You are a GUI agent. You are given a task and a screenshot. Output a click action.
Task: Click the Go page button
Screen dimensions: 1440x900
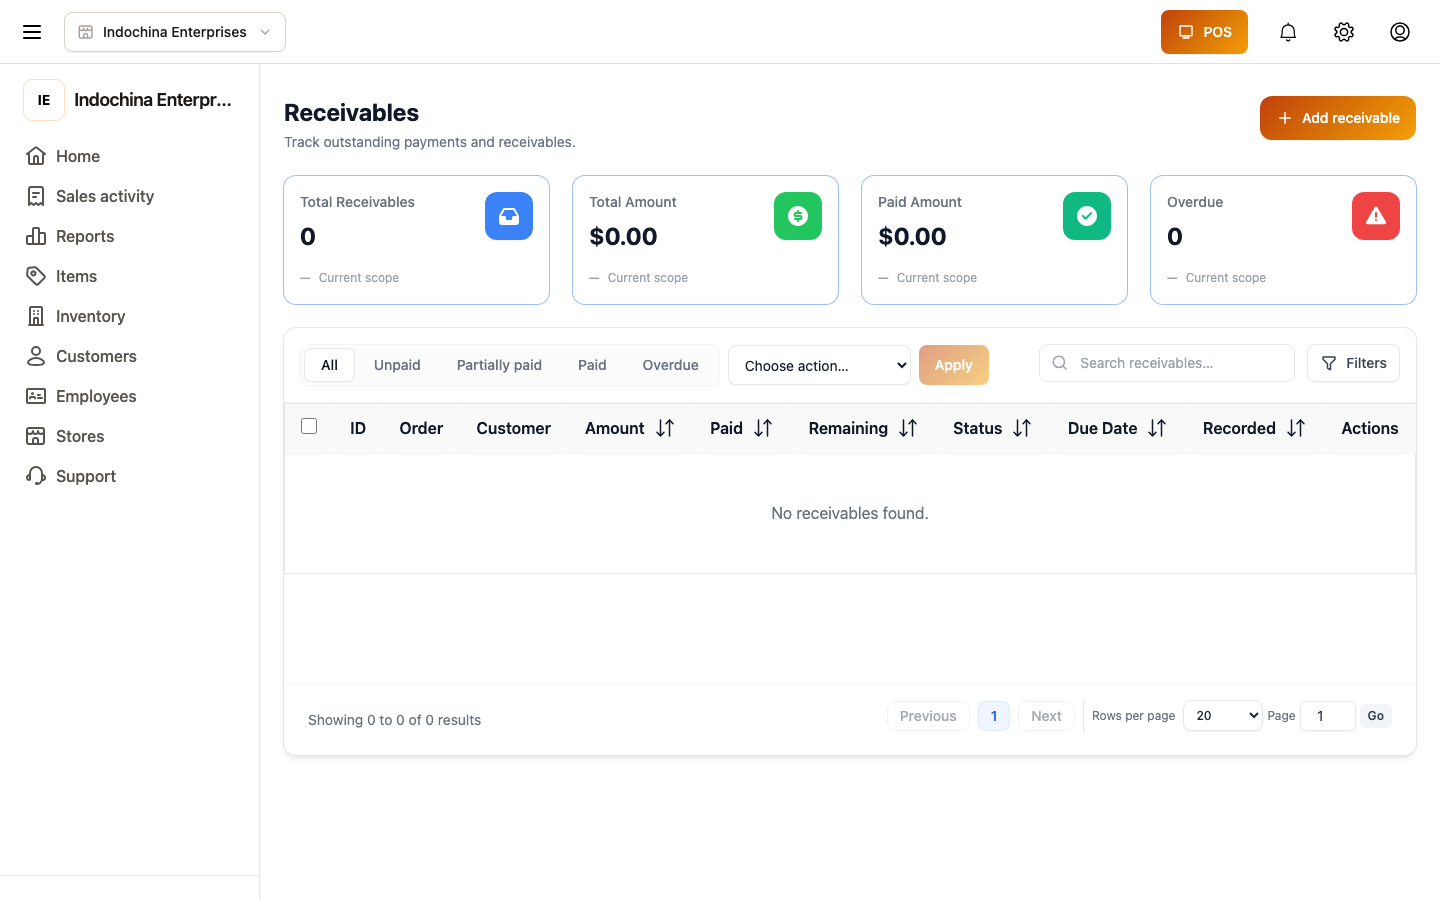point(1376,716)
